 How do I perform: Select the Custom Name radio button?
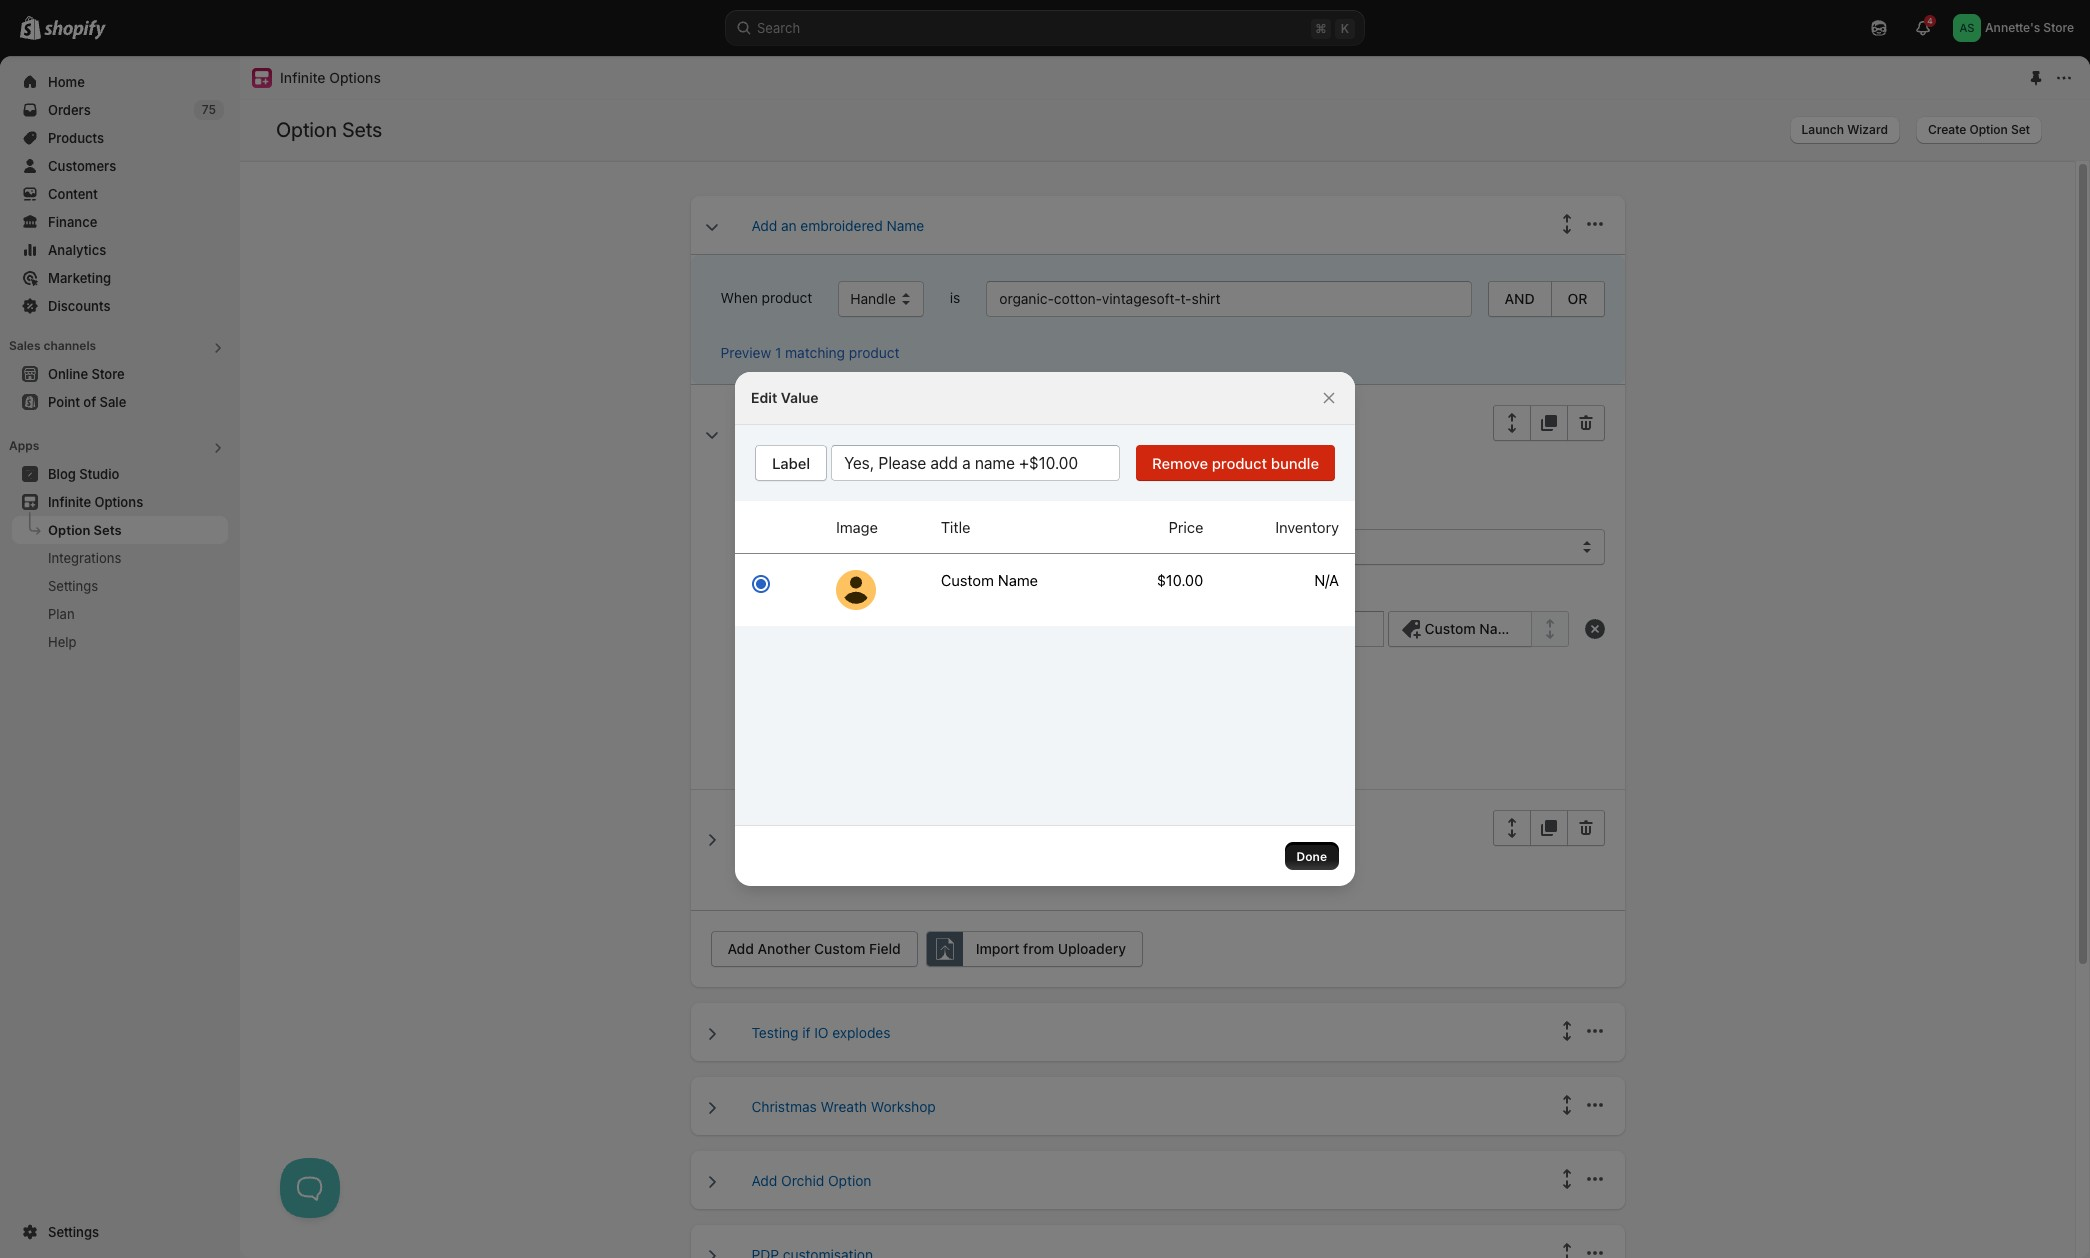click(761, 584)
